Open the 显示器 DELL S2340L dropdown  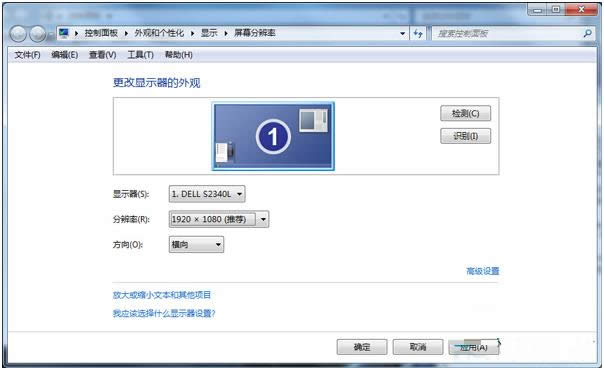click(x=207, y=194)
